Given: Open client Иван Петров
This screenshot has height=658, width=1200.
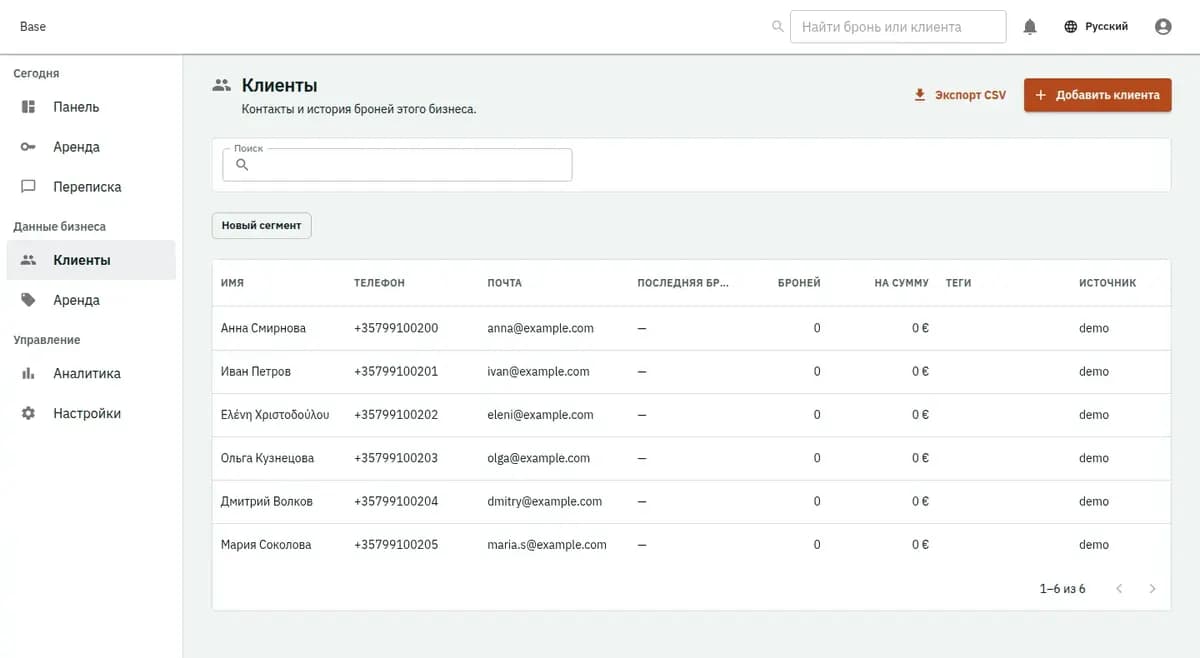Looking at the screenshot, I should coord(256,371).
